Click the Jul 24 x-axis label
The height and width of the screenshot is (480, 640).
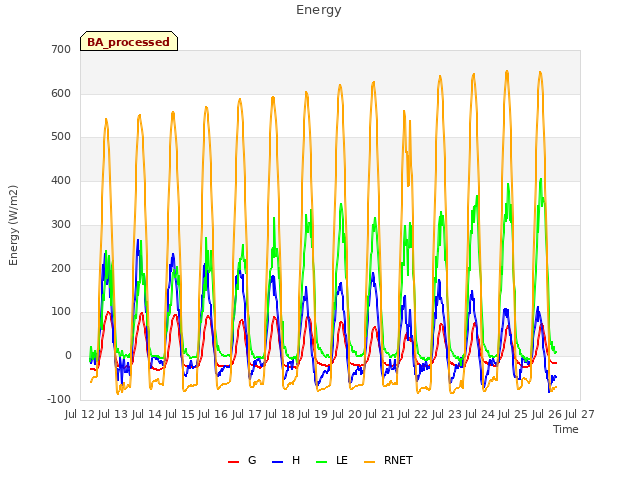[480, 415]
